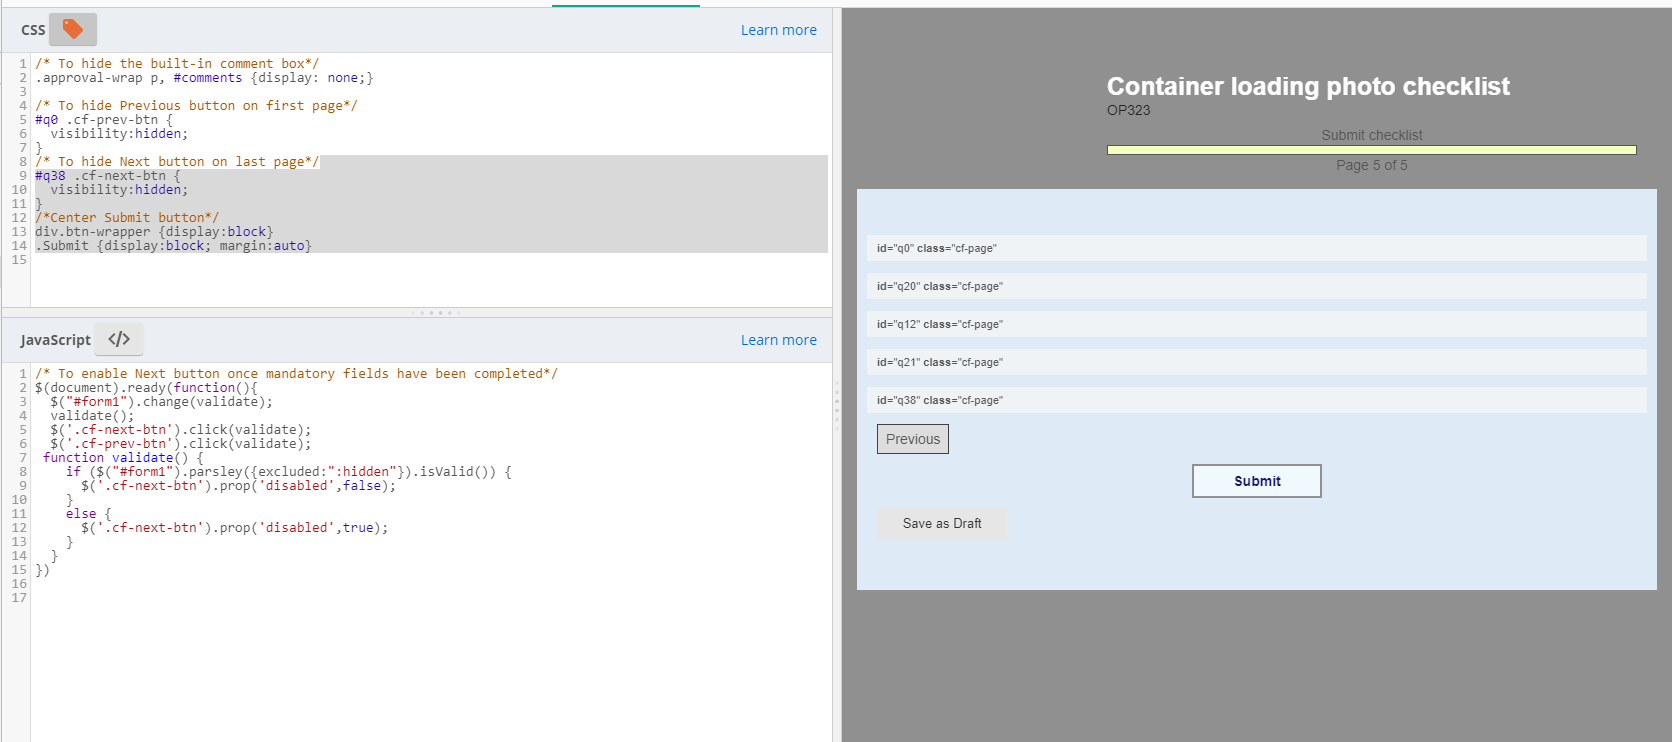
Task: Select the id="q0" cf-page row
Action: click(x=1255, y=248)
